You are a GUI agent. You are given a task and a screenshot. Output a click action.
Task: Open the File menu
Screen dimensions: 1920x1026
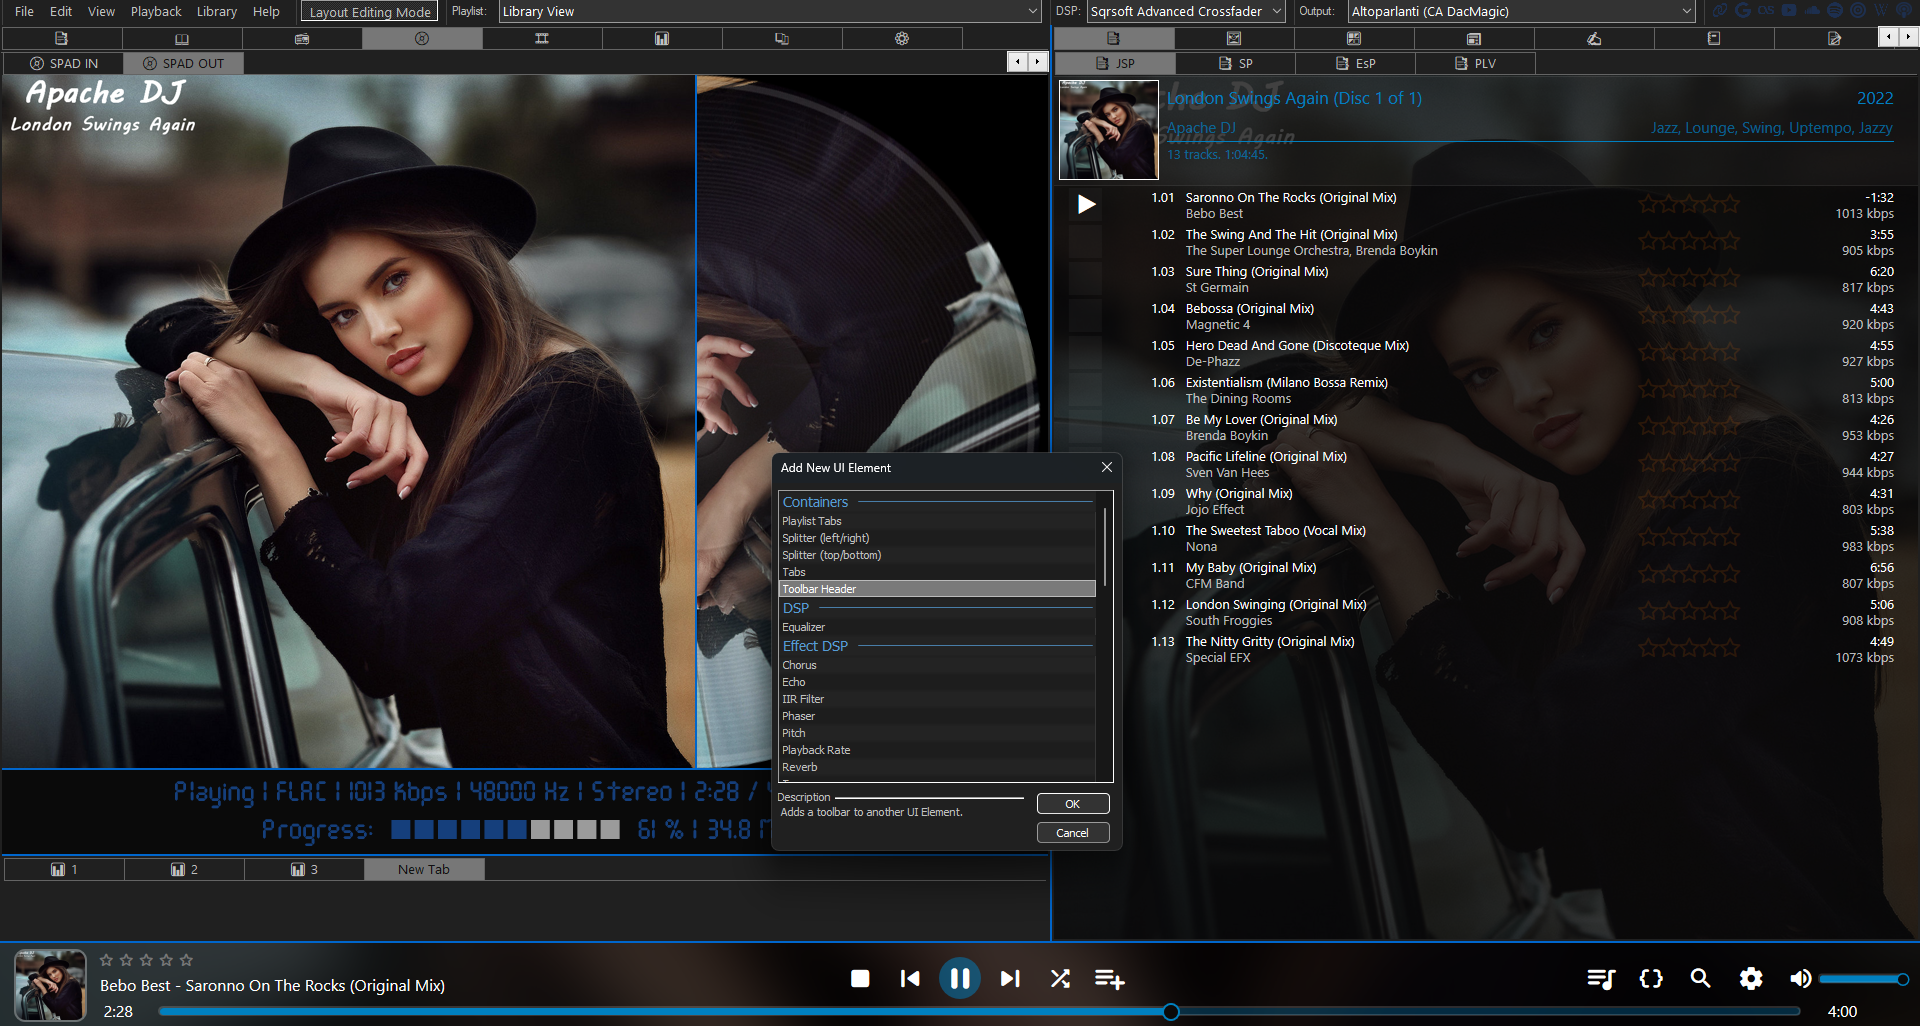coord(24,12)
